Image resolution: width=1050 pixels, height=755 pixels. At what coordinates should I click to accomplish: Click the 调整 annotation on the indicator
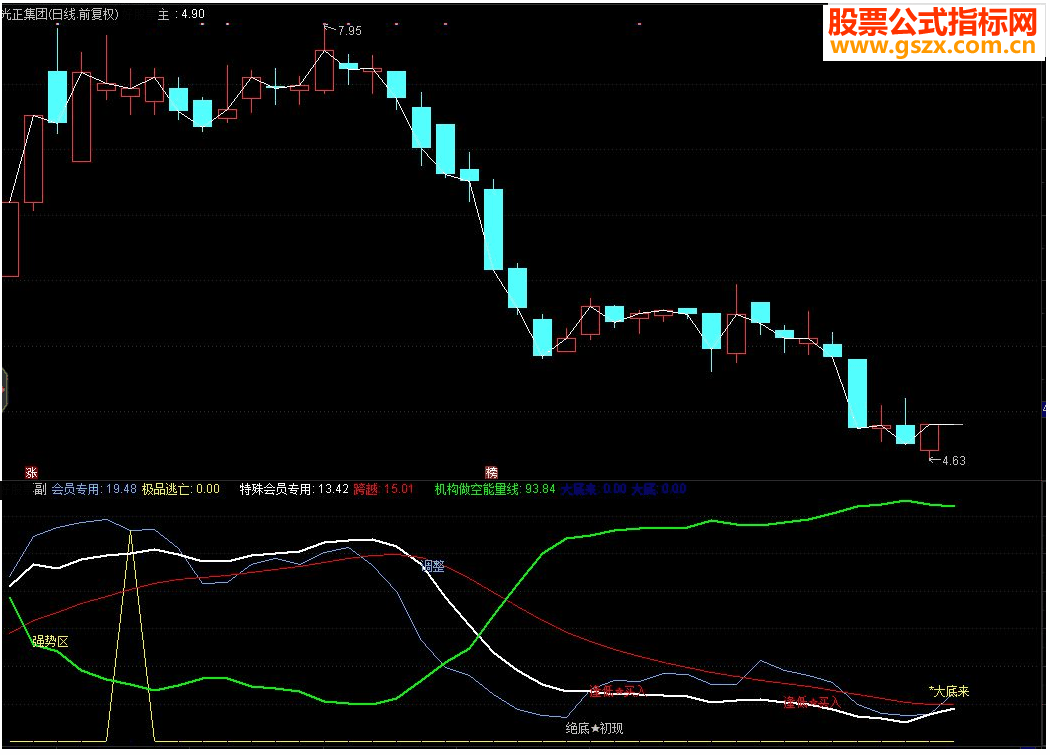(x=434, y=566)
